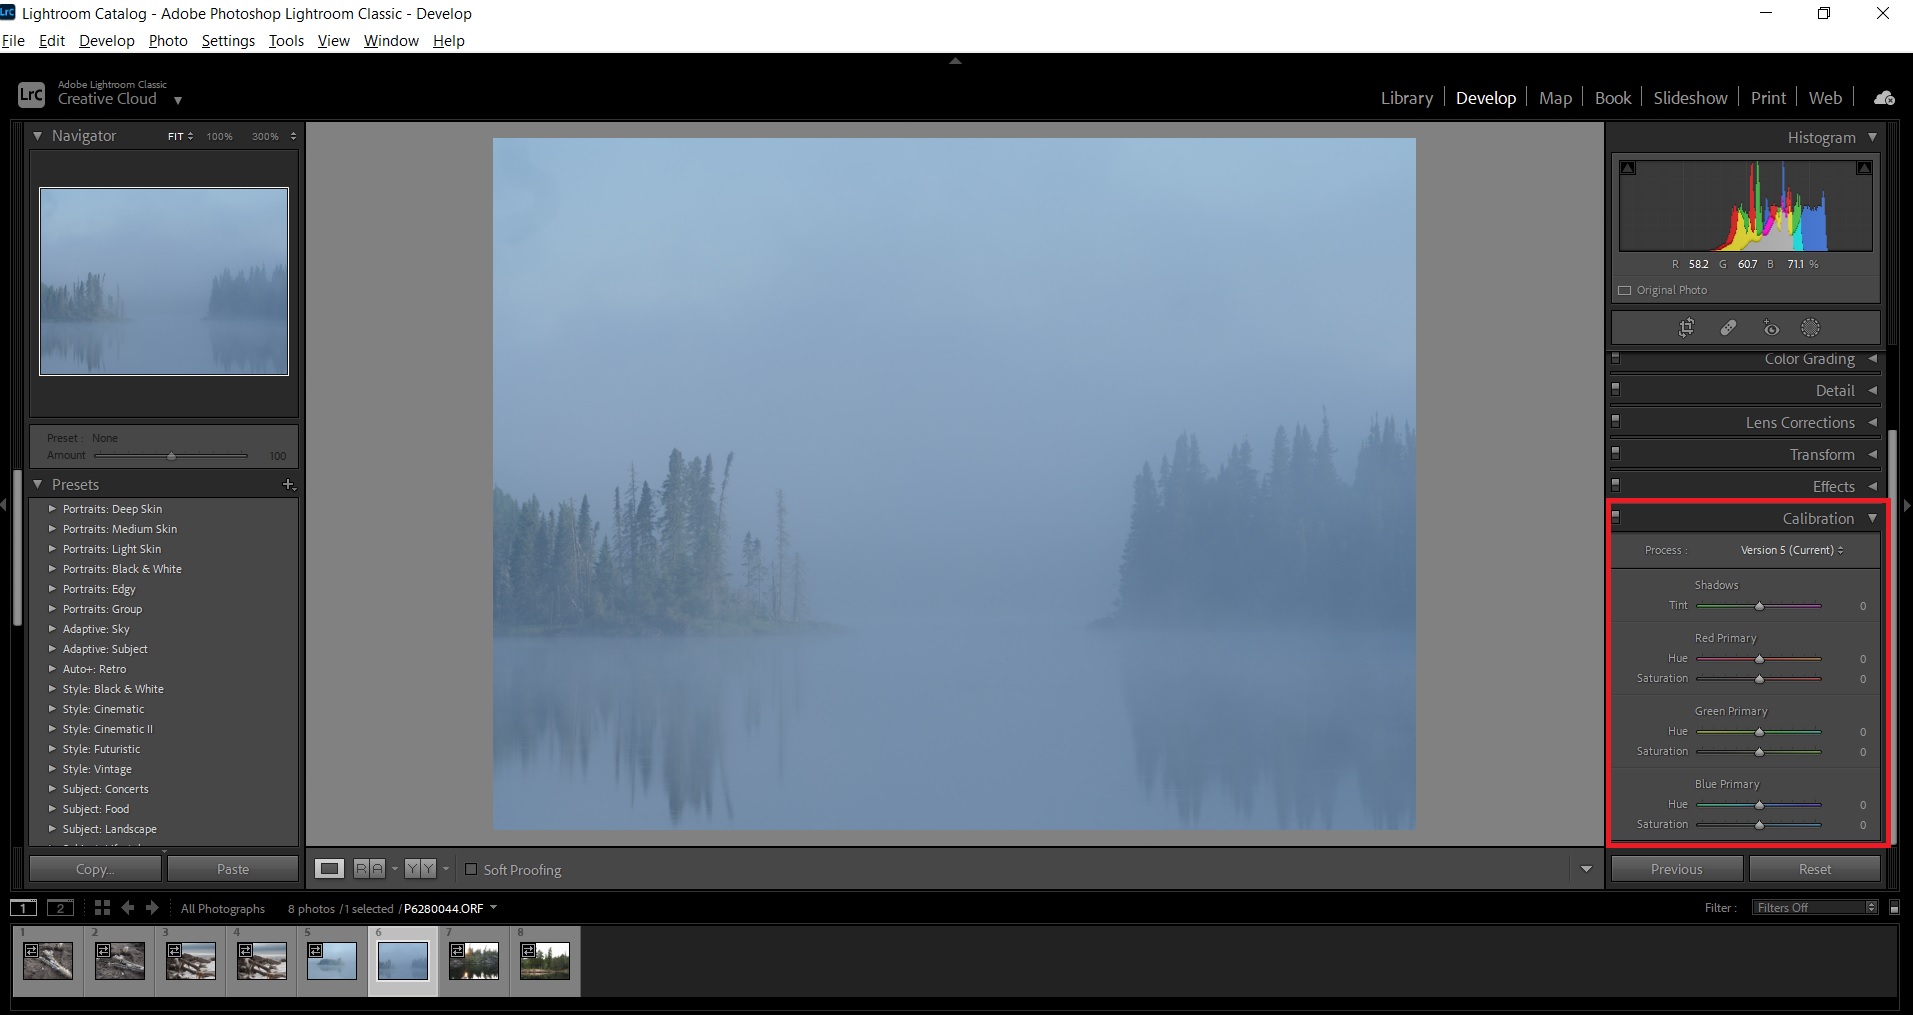Open the Healing Remove tool

[x=1729, y=327]
